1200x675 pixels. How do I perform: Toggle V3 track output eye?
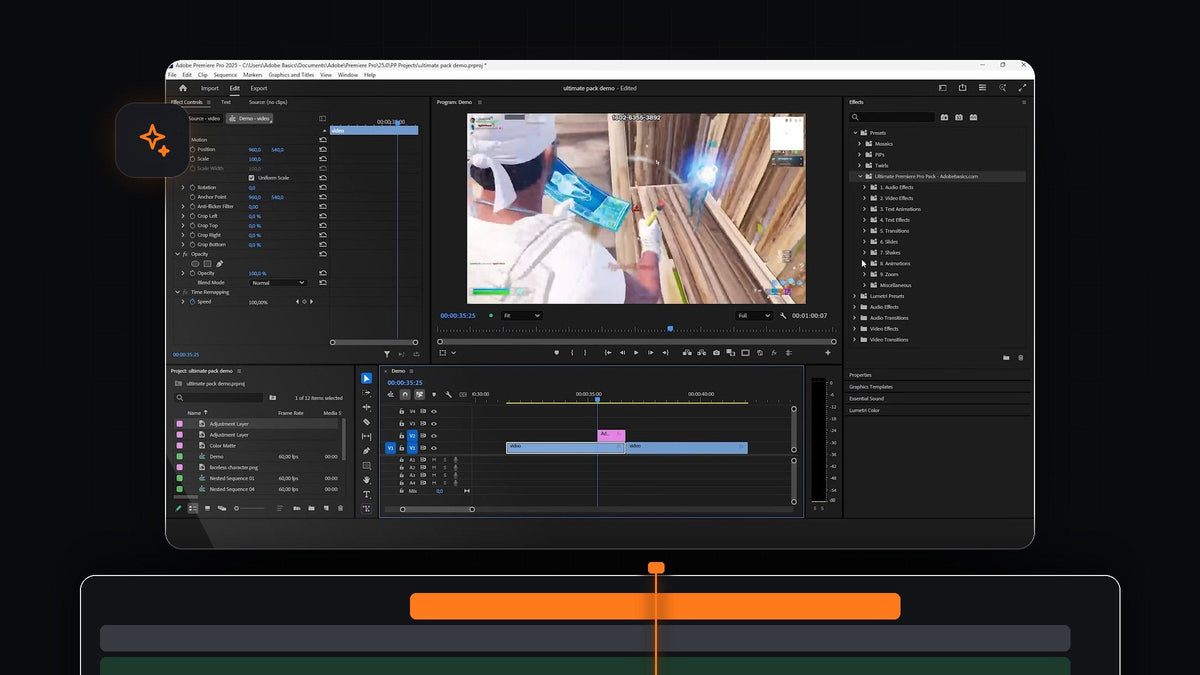coord(434,424)
